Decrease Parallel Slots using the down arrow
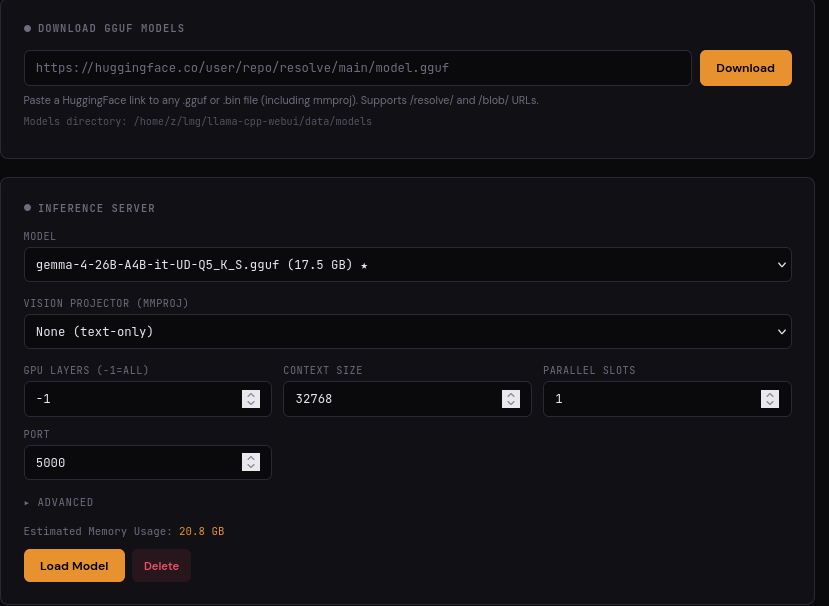The height and width of the screenshot is (606, 829). coord(770,403)
